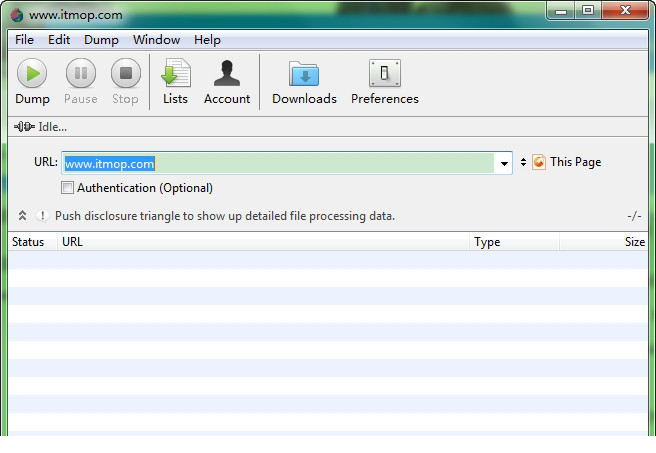Open the This Page scope stepper
Image resolution: width=656 pixels, height=453 pixels.
click(x=523, y=162)
